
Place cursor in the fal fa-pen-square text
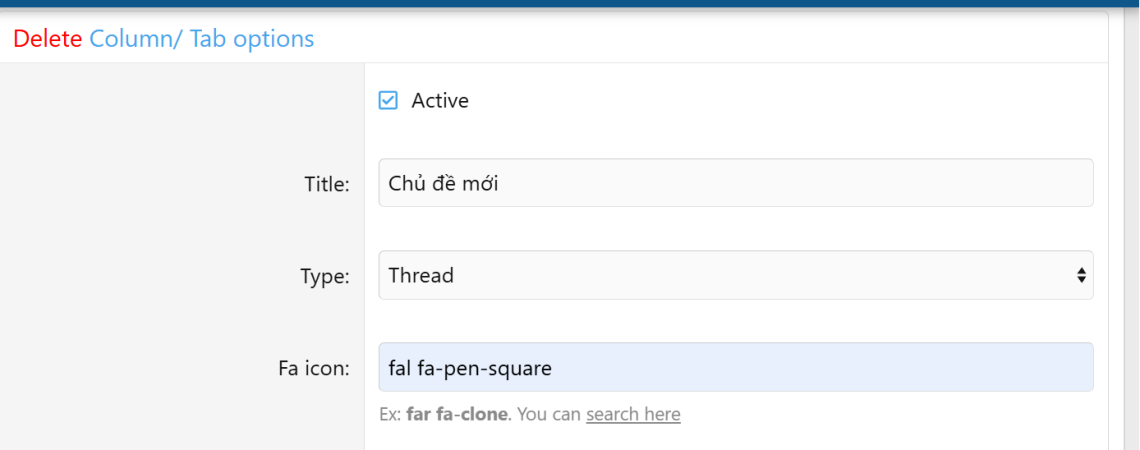coord(470,368)
